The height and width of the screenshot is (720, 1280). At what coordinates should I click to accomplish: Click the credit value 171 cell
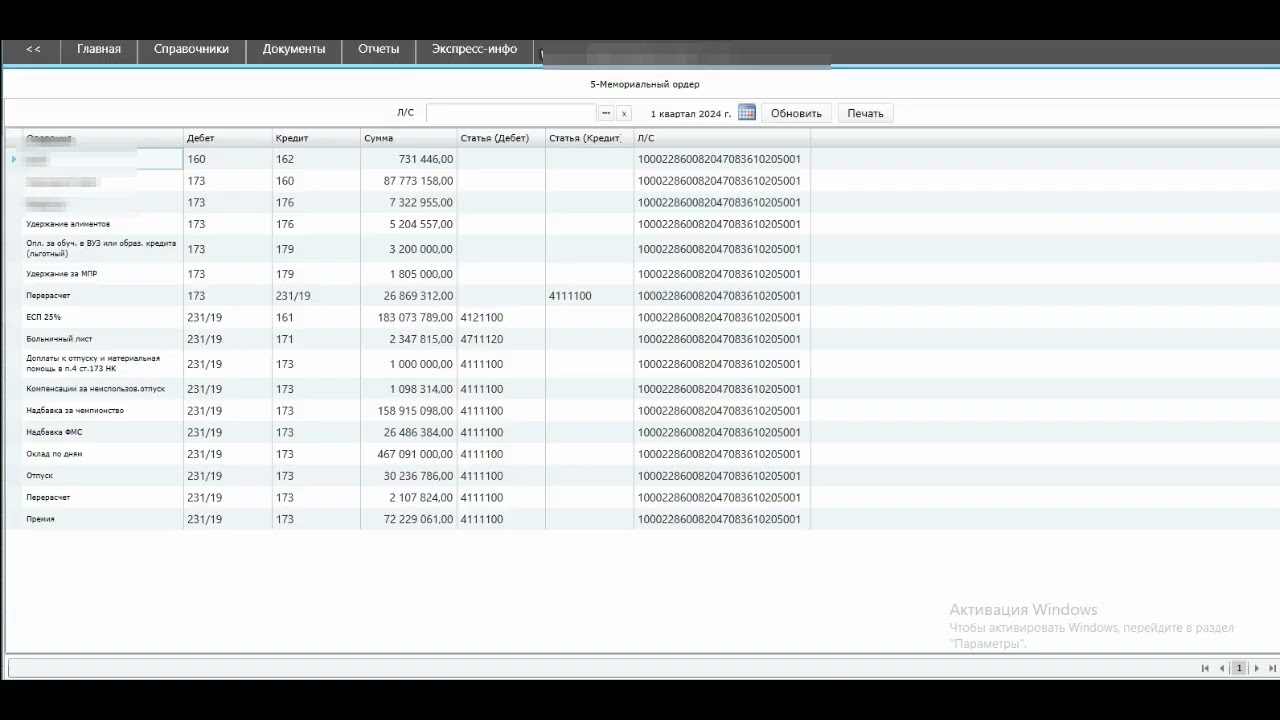pyautogui.click(x=316, y=339)
